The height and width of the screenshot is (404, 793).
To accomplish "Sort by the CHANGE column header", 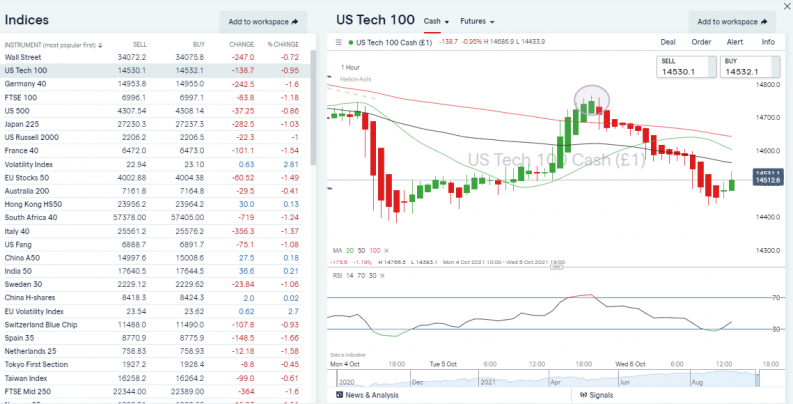I will tap(242, 44).
